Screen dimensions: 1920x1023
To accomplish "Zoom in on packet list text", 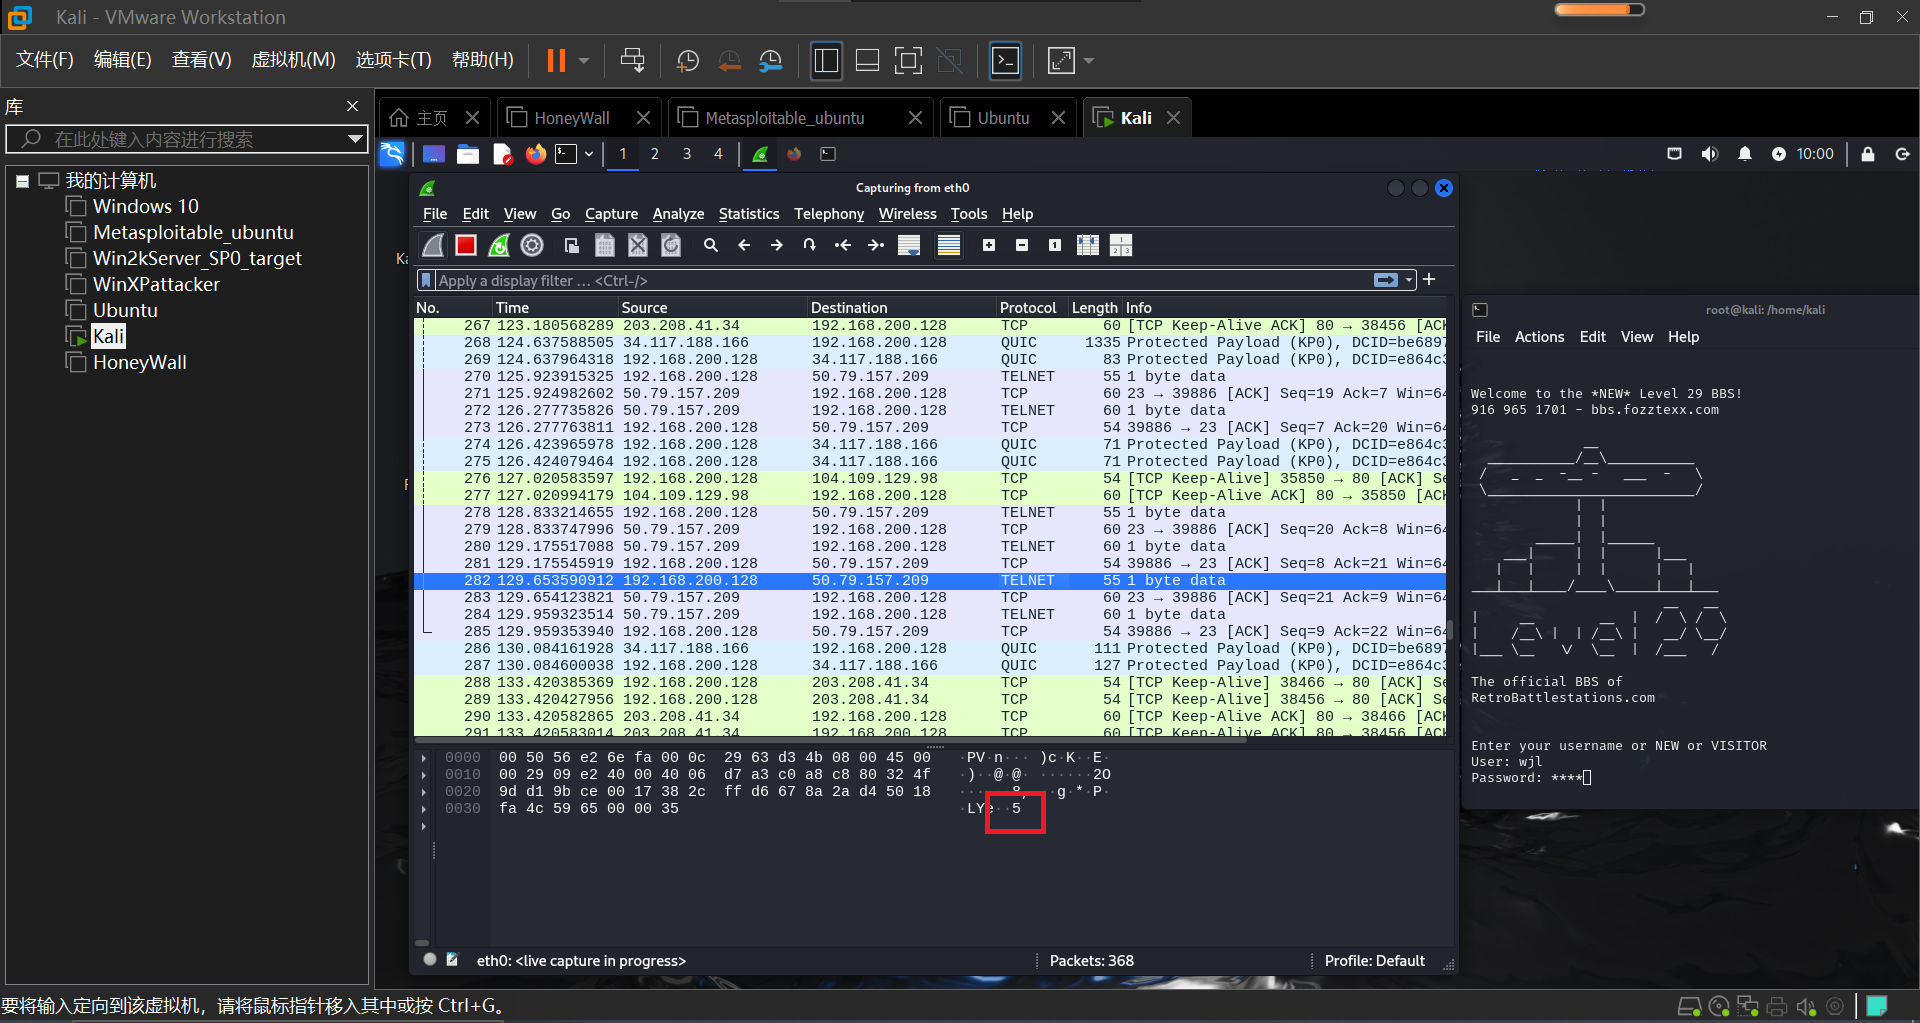I will tap(989, 245).
